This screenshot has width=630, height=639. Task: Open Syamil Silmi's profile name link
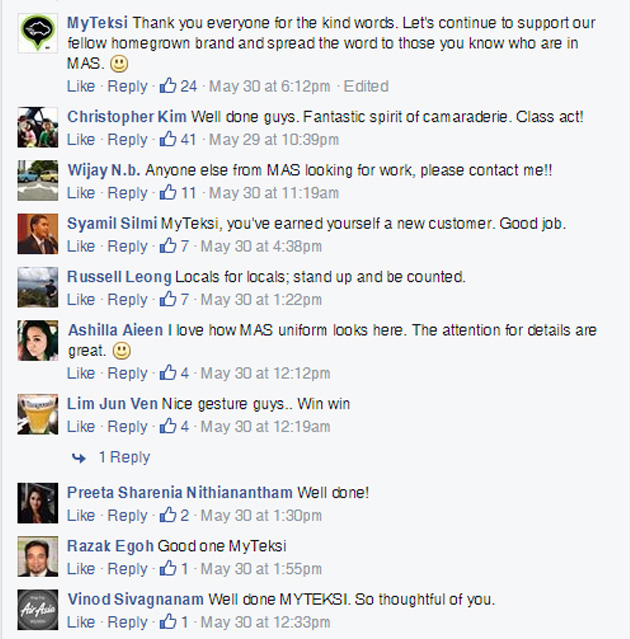(x=112, y=224)
